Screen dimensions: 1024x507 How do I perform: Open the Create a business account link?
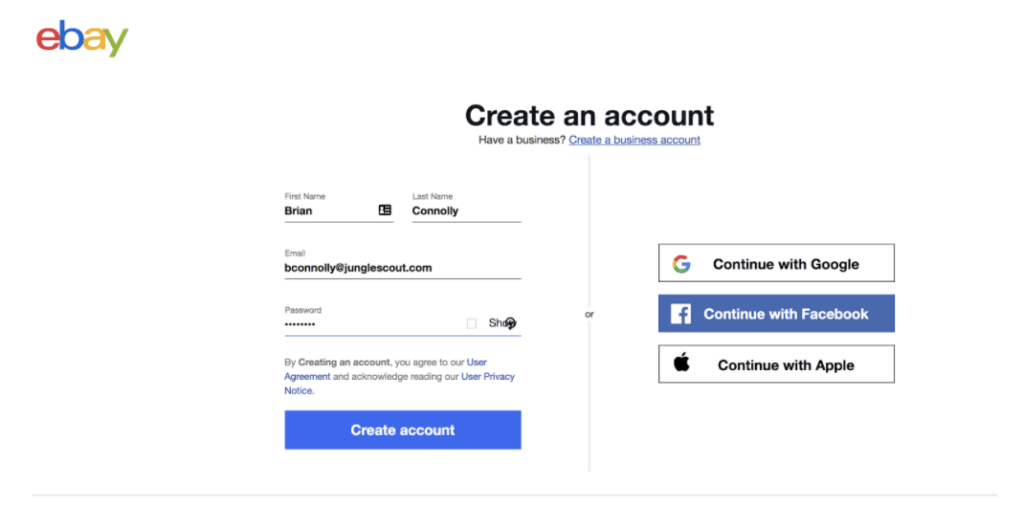(634, 140)
